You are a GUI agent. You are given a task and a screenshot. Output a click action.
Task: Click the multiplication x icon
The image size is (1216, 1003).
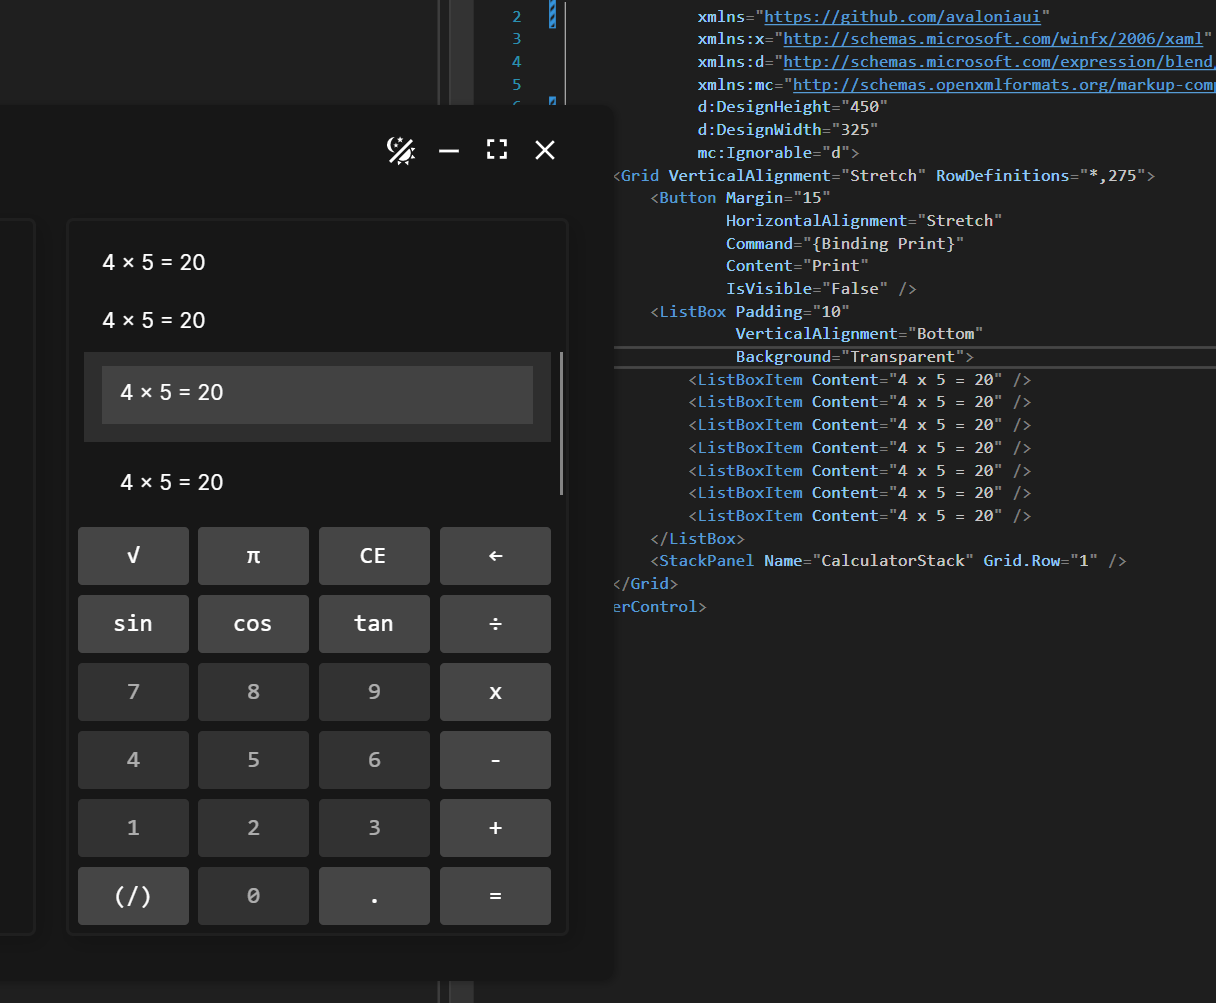[x=495, y=691]
